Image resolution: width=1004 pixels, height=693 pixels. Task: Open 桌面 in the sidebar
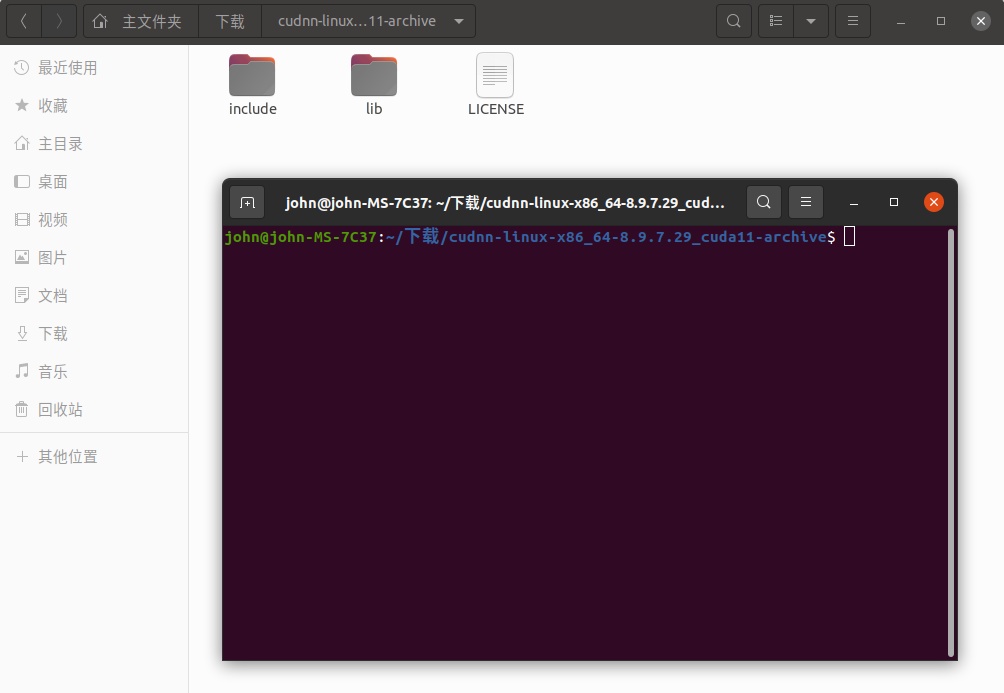click(94, 182)
